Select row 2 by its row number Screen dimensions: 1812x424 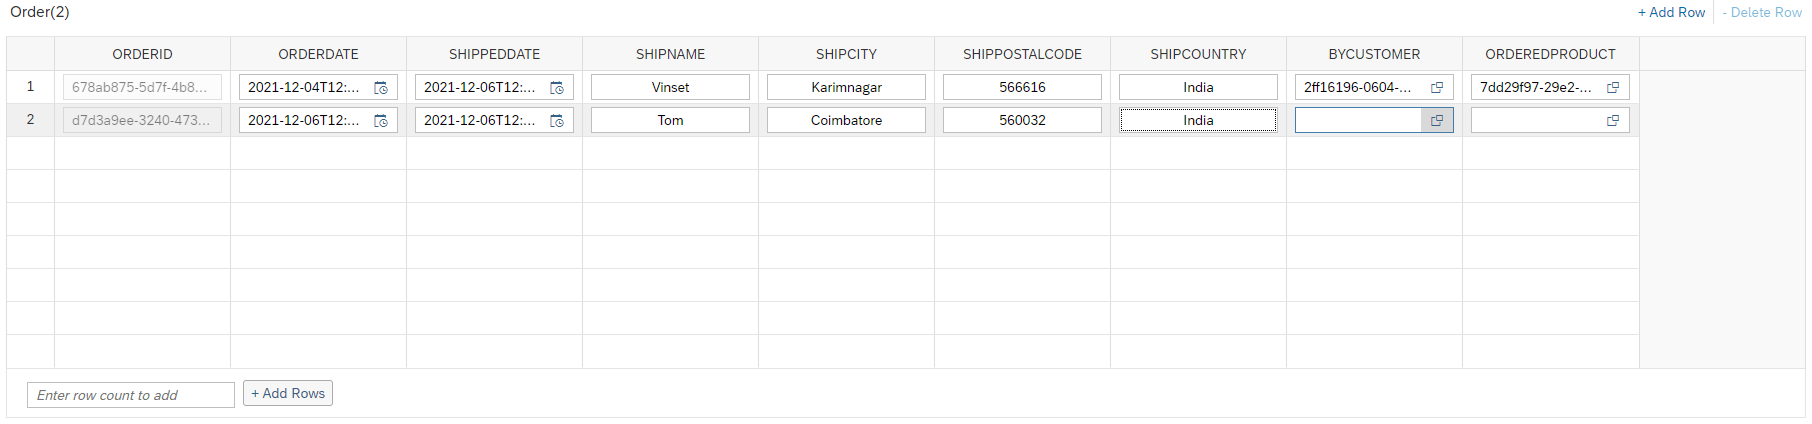(x=30, y=120)
